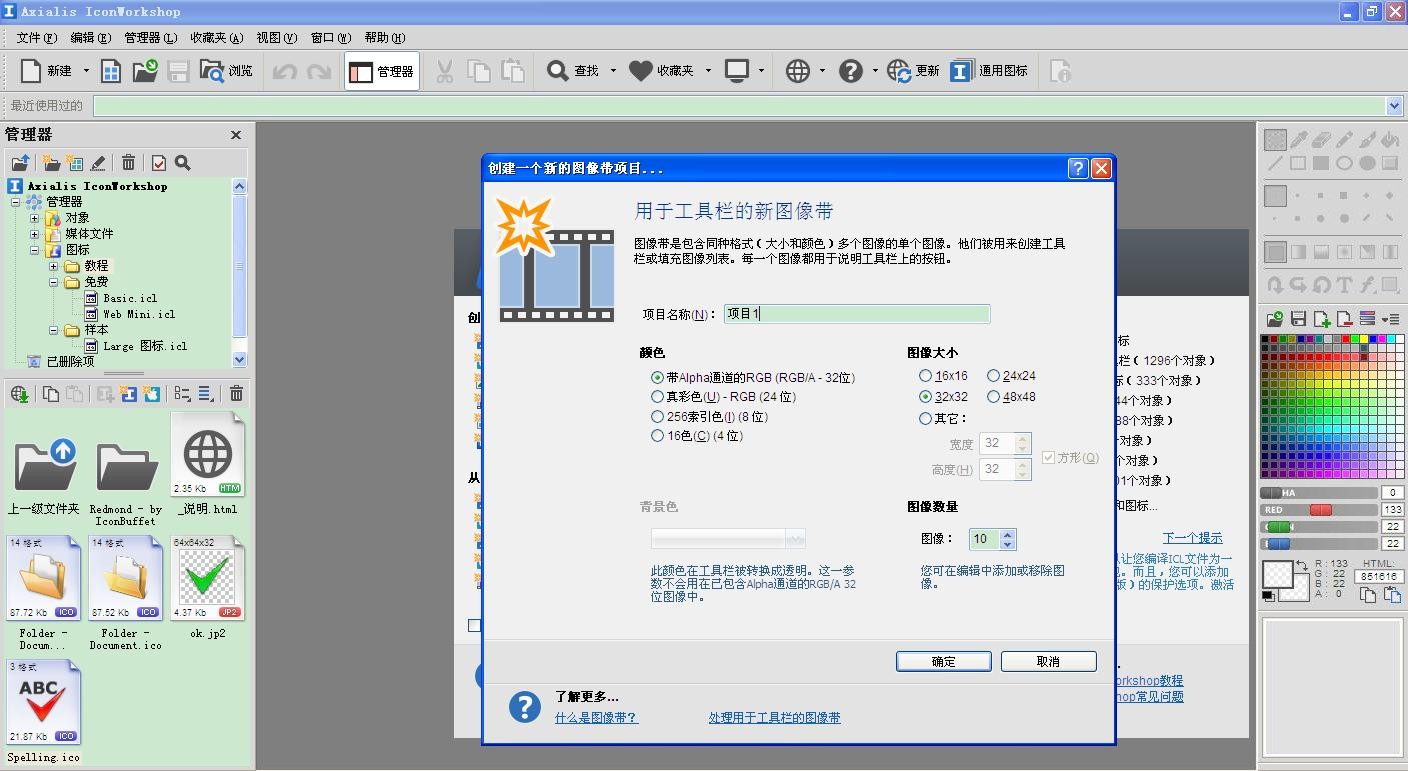Click the 确定 button
The height and width of the screenshot is (771, 1408).
click(x=944, y=661)
